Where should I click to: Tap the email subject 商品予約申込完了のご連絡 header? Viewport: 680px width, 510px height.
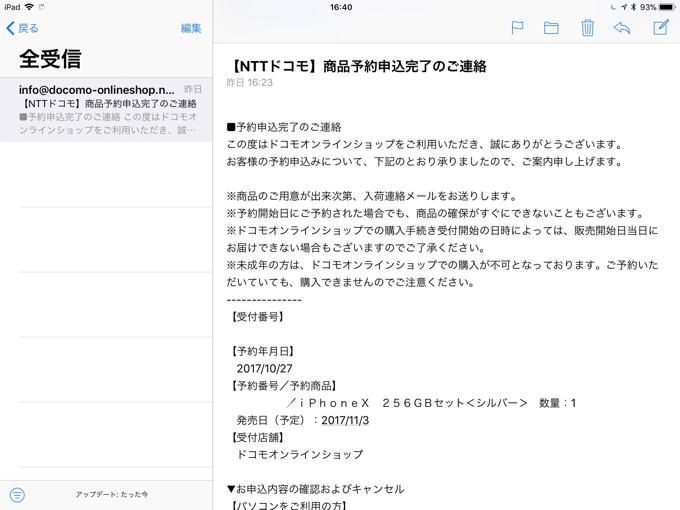tap(357, 66)
